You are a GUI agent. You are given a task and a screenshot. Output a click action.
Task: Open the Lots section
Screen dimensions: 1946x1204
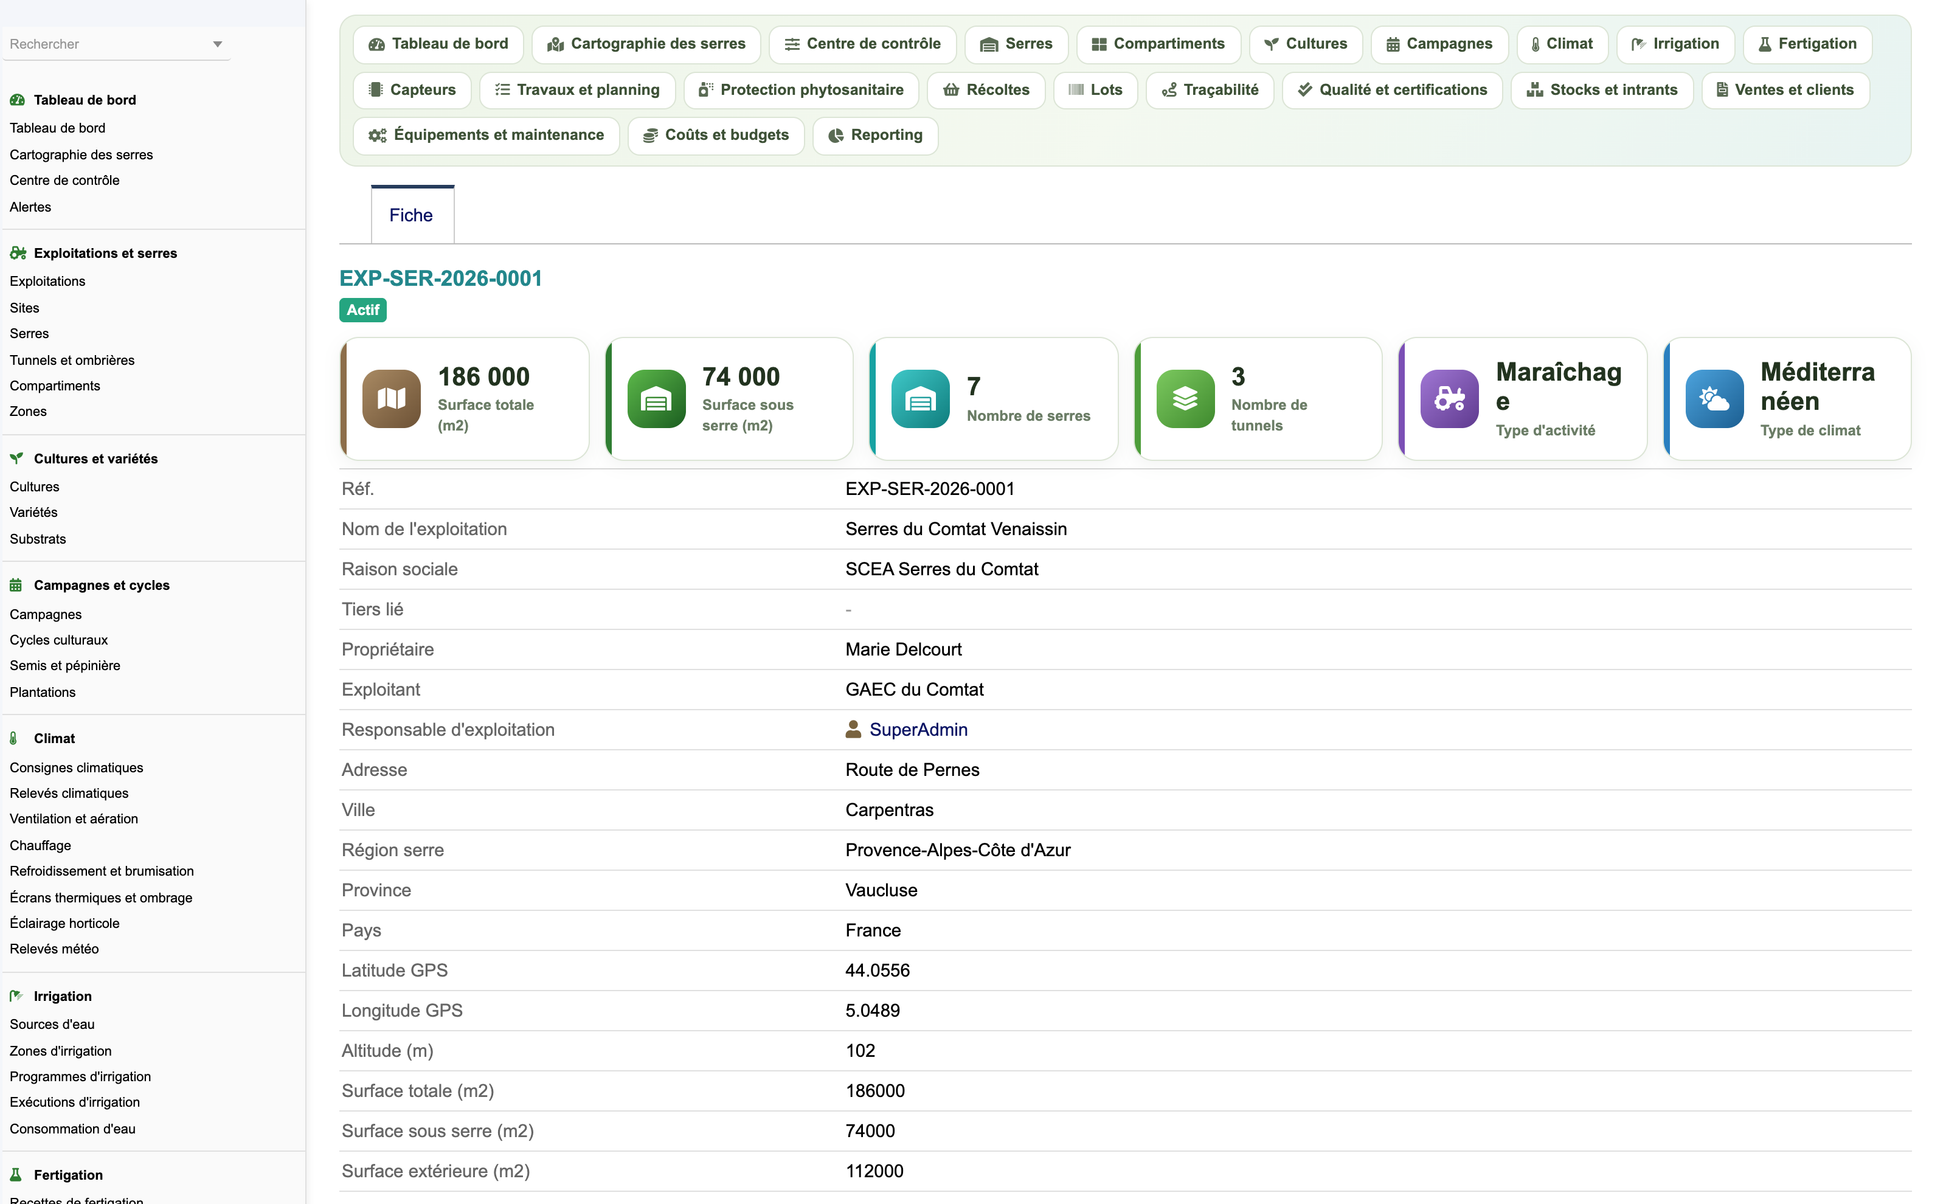(x=1095, y=90)
